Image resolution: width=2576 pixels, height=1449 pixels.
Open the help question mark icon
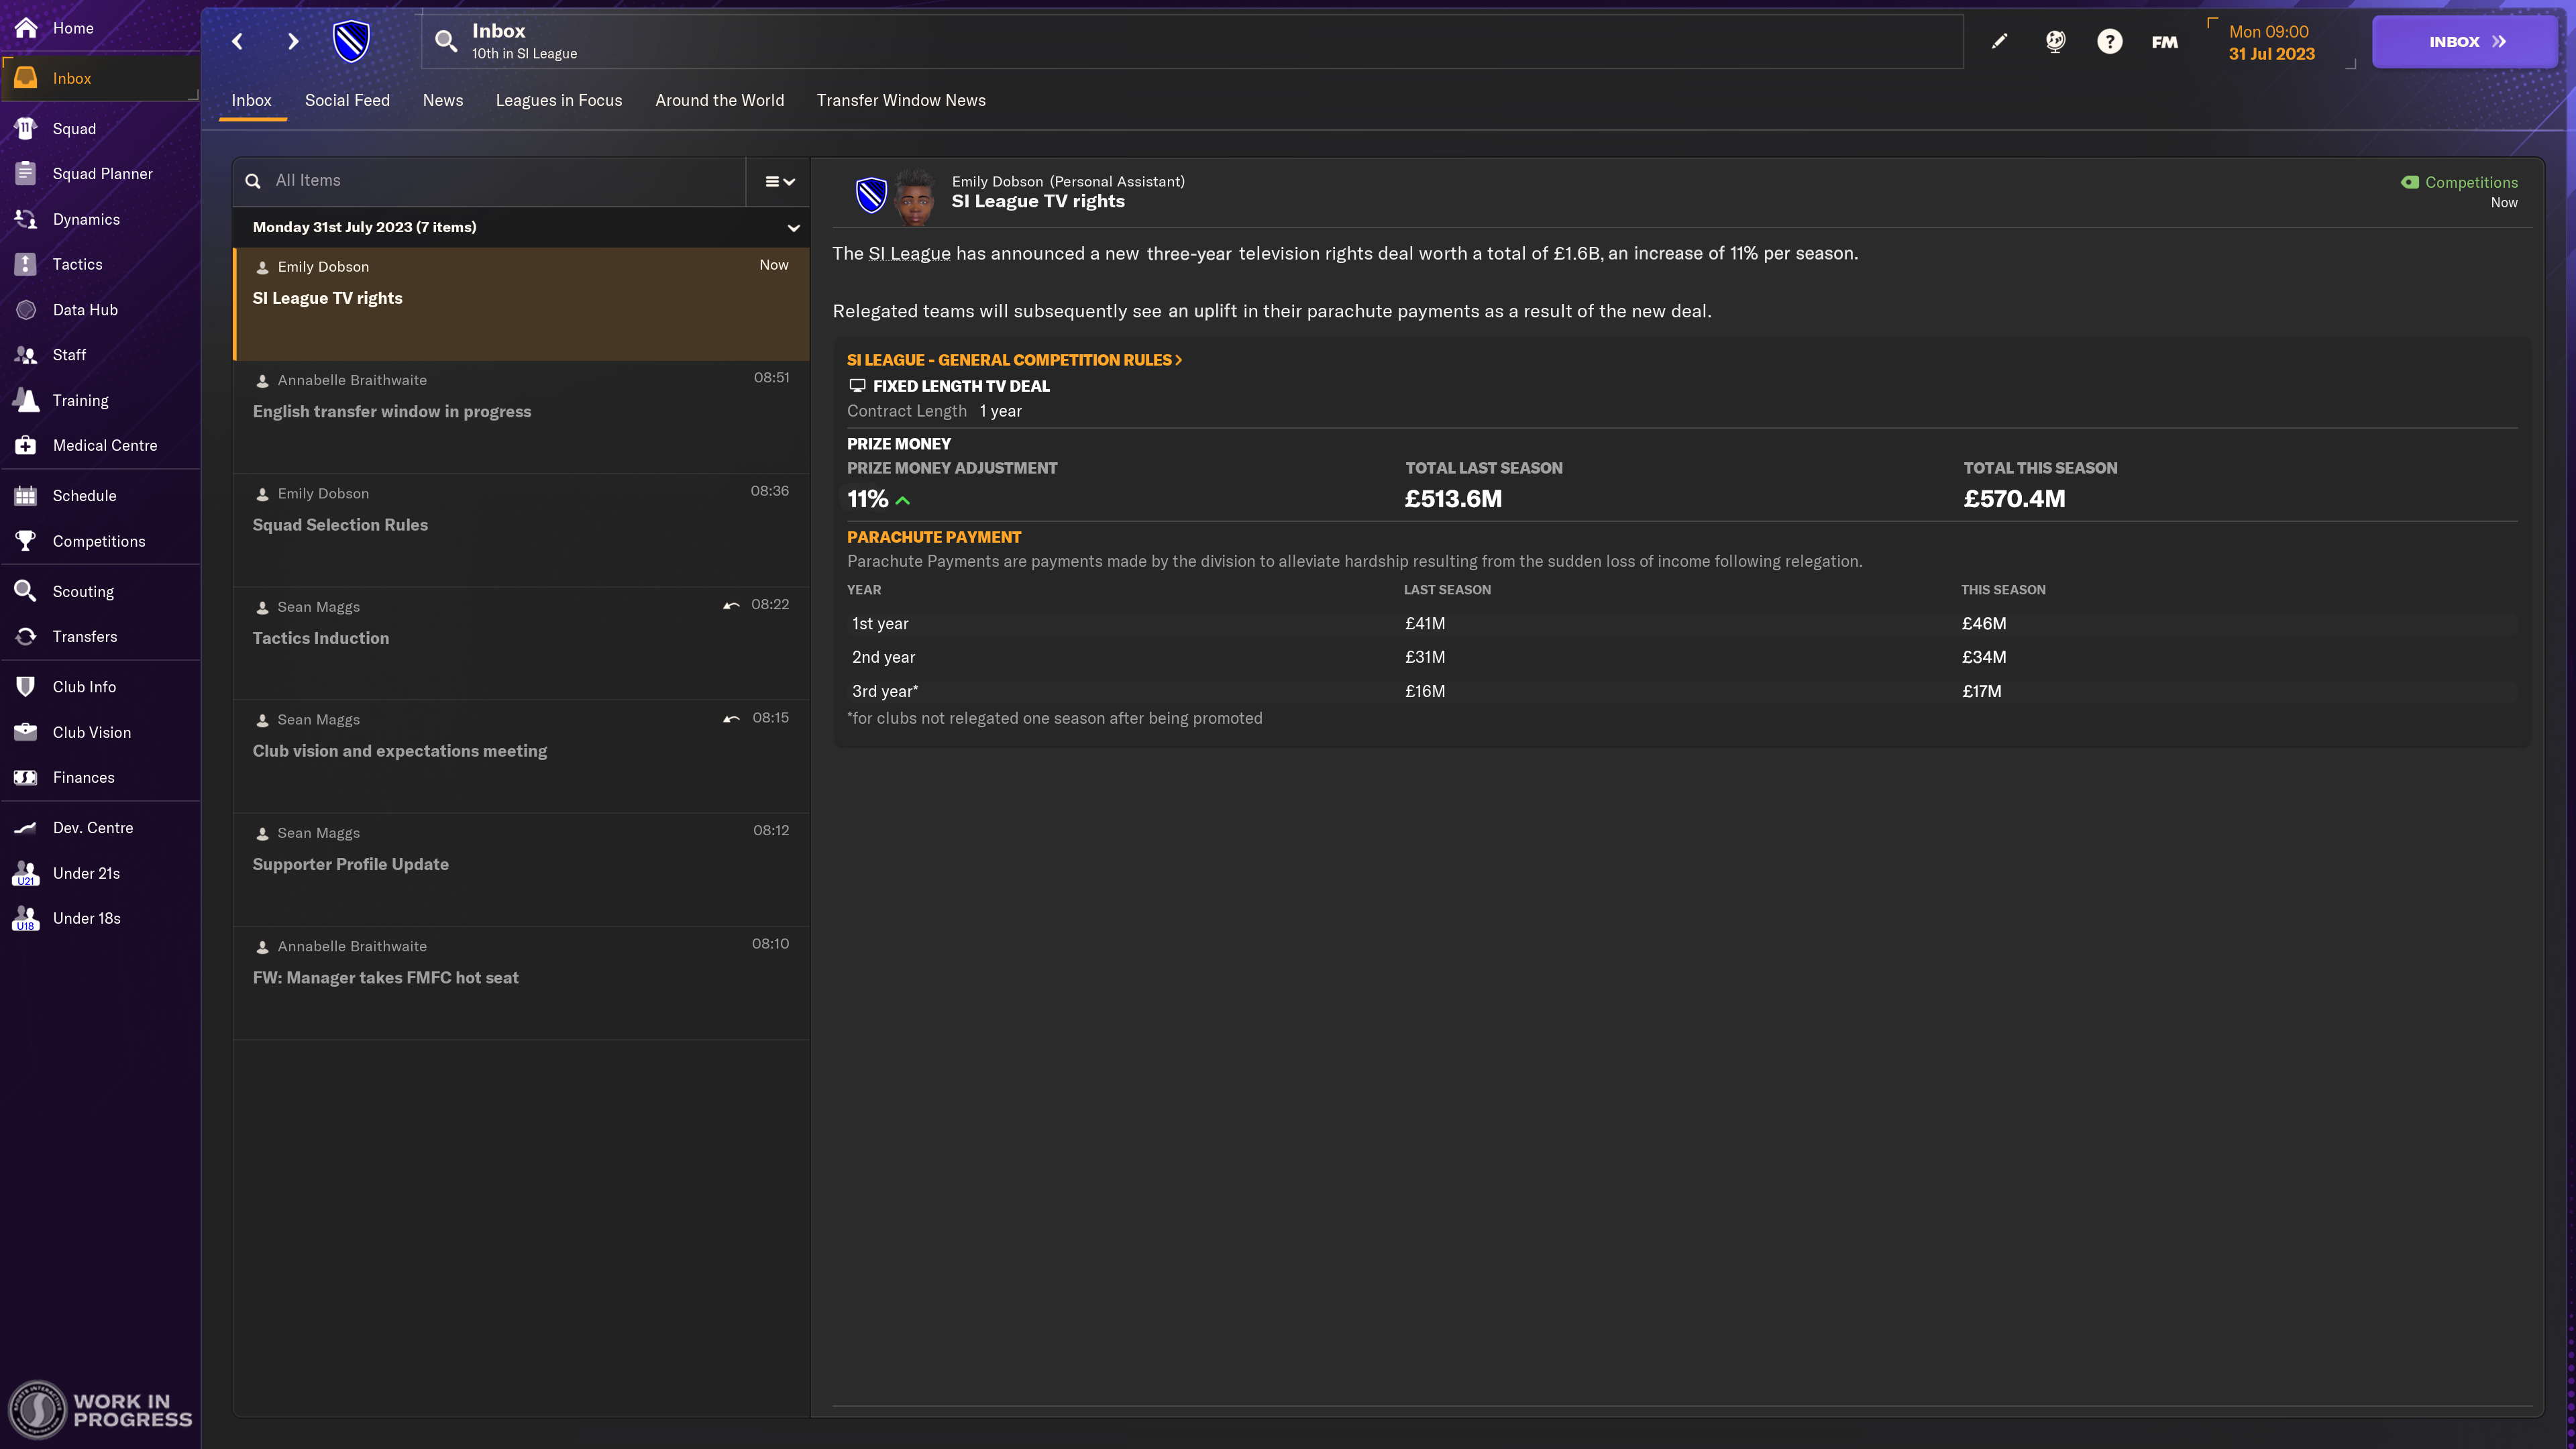[x=2109, y=41]
